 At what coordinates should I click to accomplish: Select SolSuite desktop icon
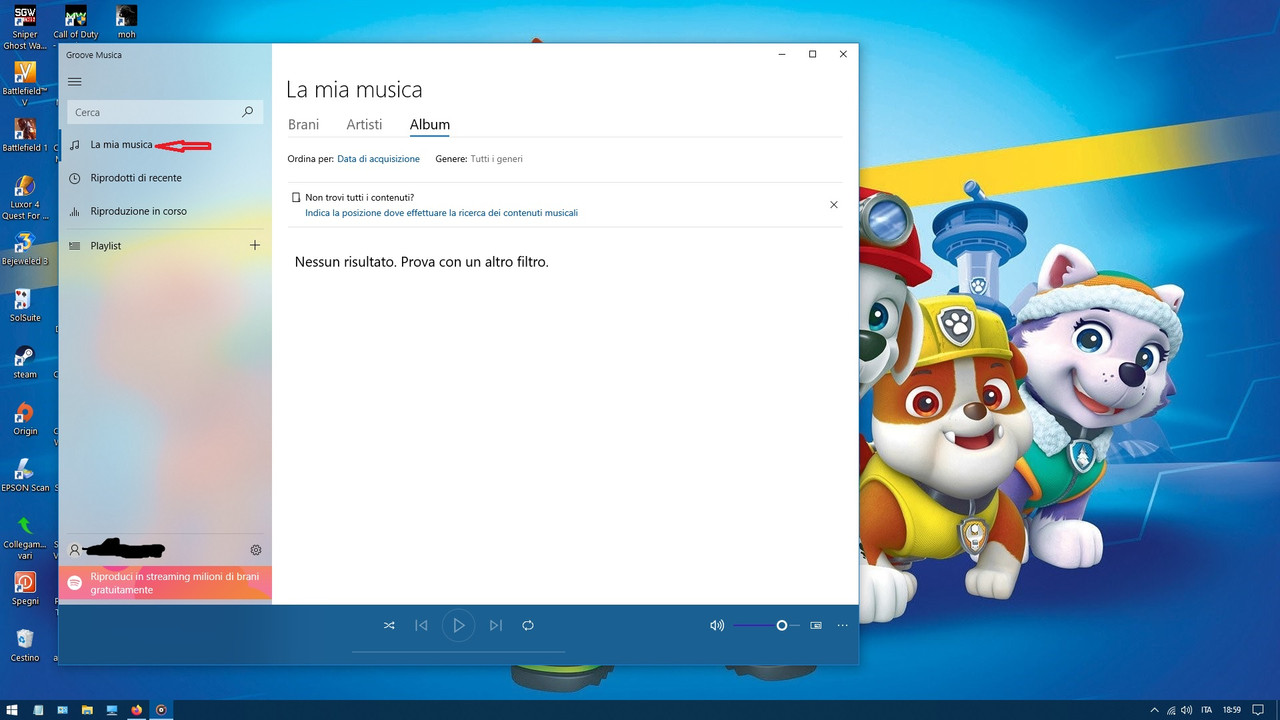click(x=25, y=306)
